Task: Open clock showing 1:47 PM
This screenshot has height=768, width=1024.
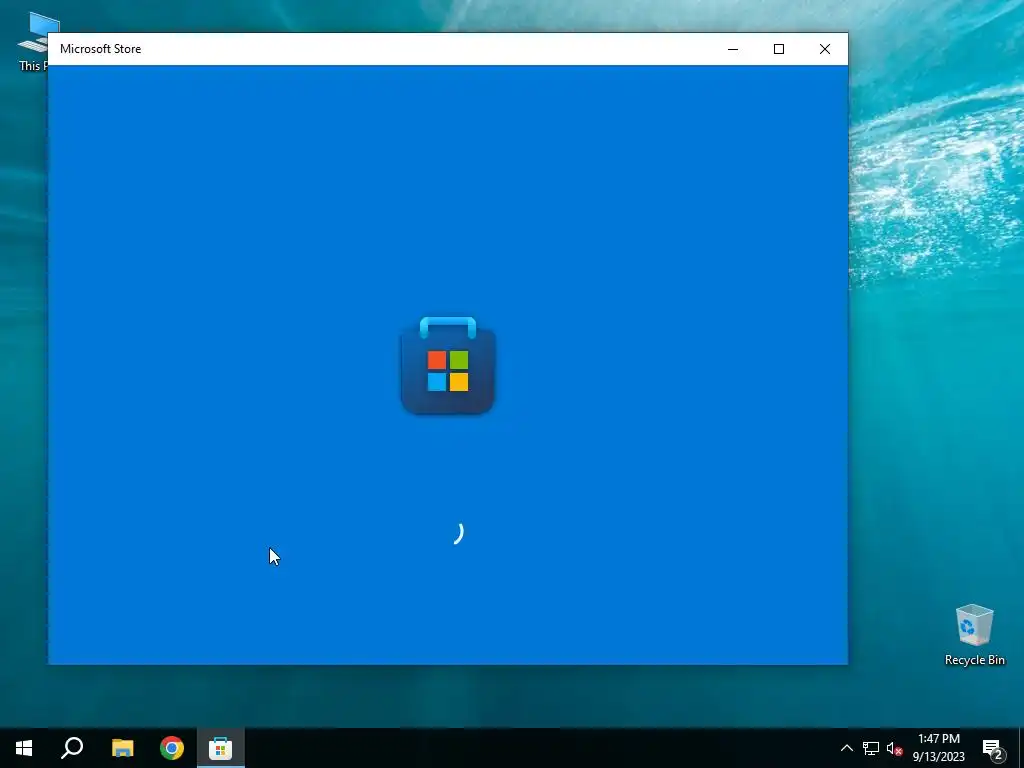Action: [x=938, y=748]
